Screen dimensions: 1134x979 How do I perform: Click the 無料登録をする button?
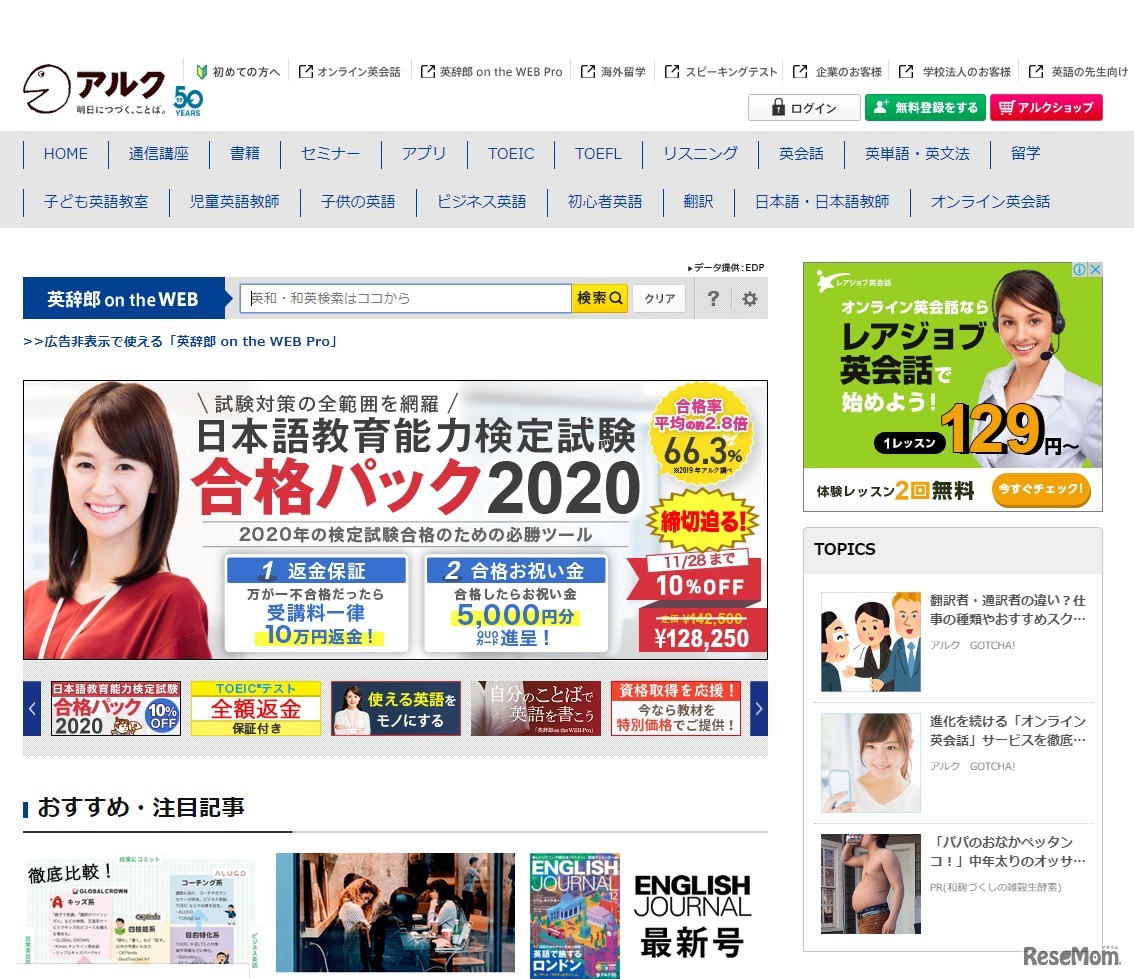(x=925, y=108)
